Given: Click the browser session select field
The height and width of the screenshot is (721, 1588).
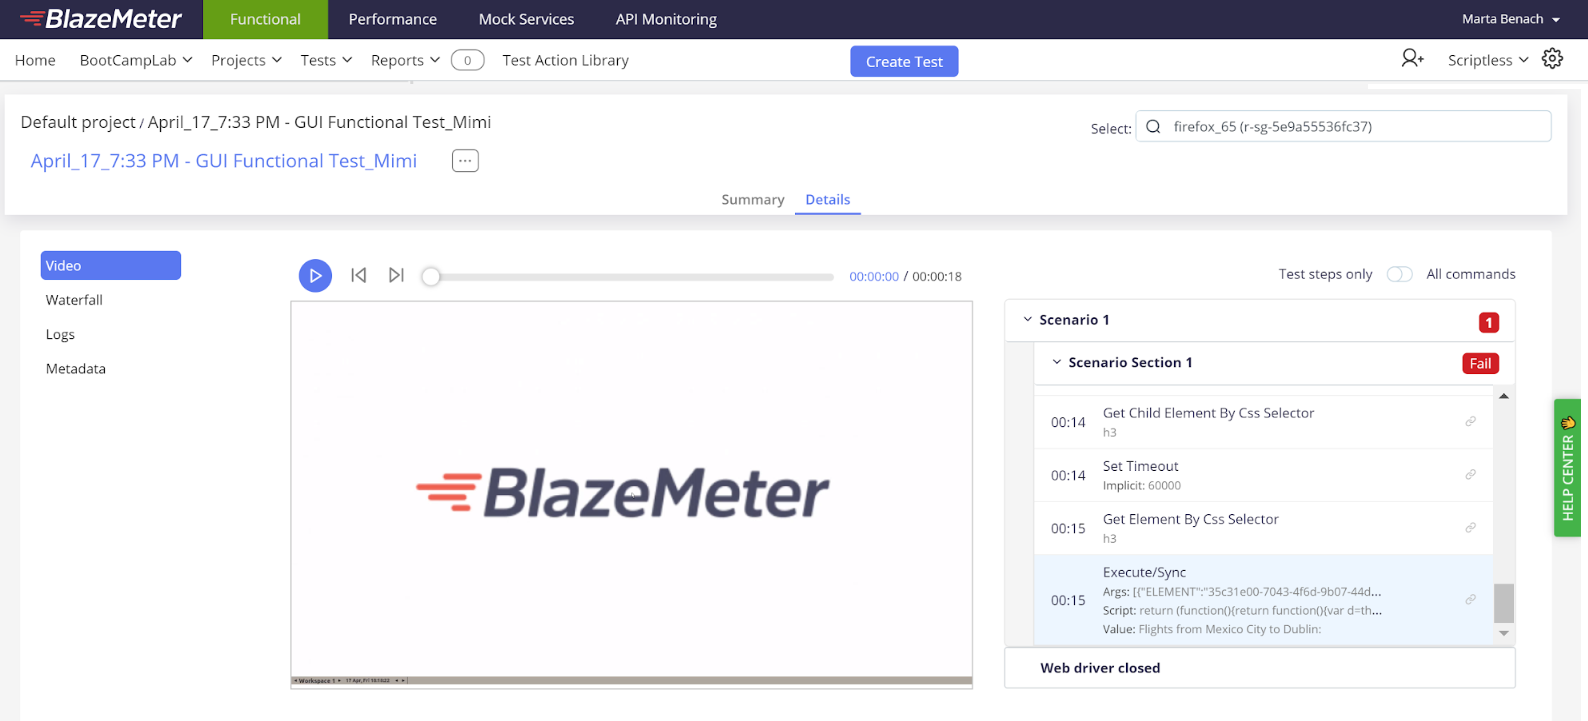Looking at the screenshot, I should 1343,127.
